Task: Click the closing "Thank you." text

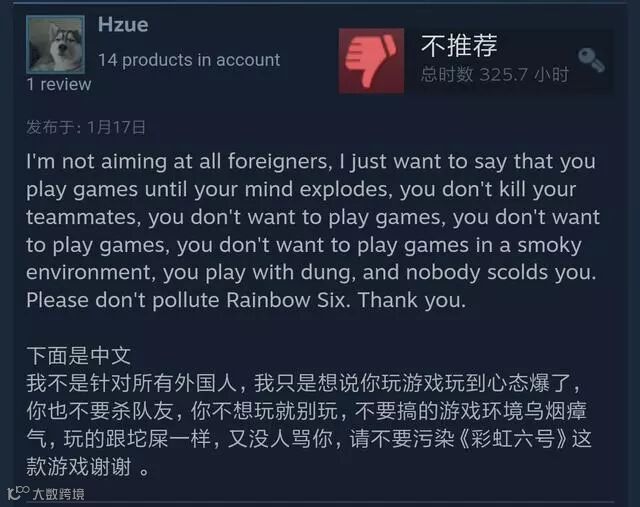Action: coord(412,300)
